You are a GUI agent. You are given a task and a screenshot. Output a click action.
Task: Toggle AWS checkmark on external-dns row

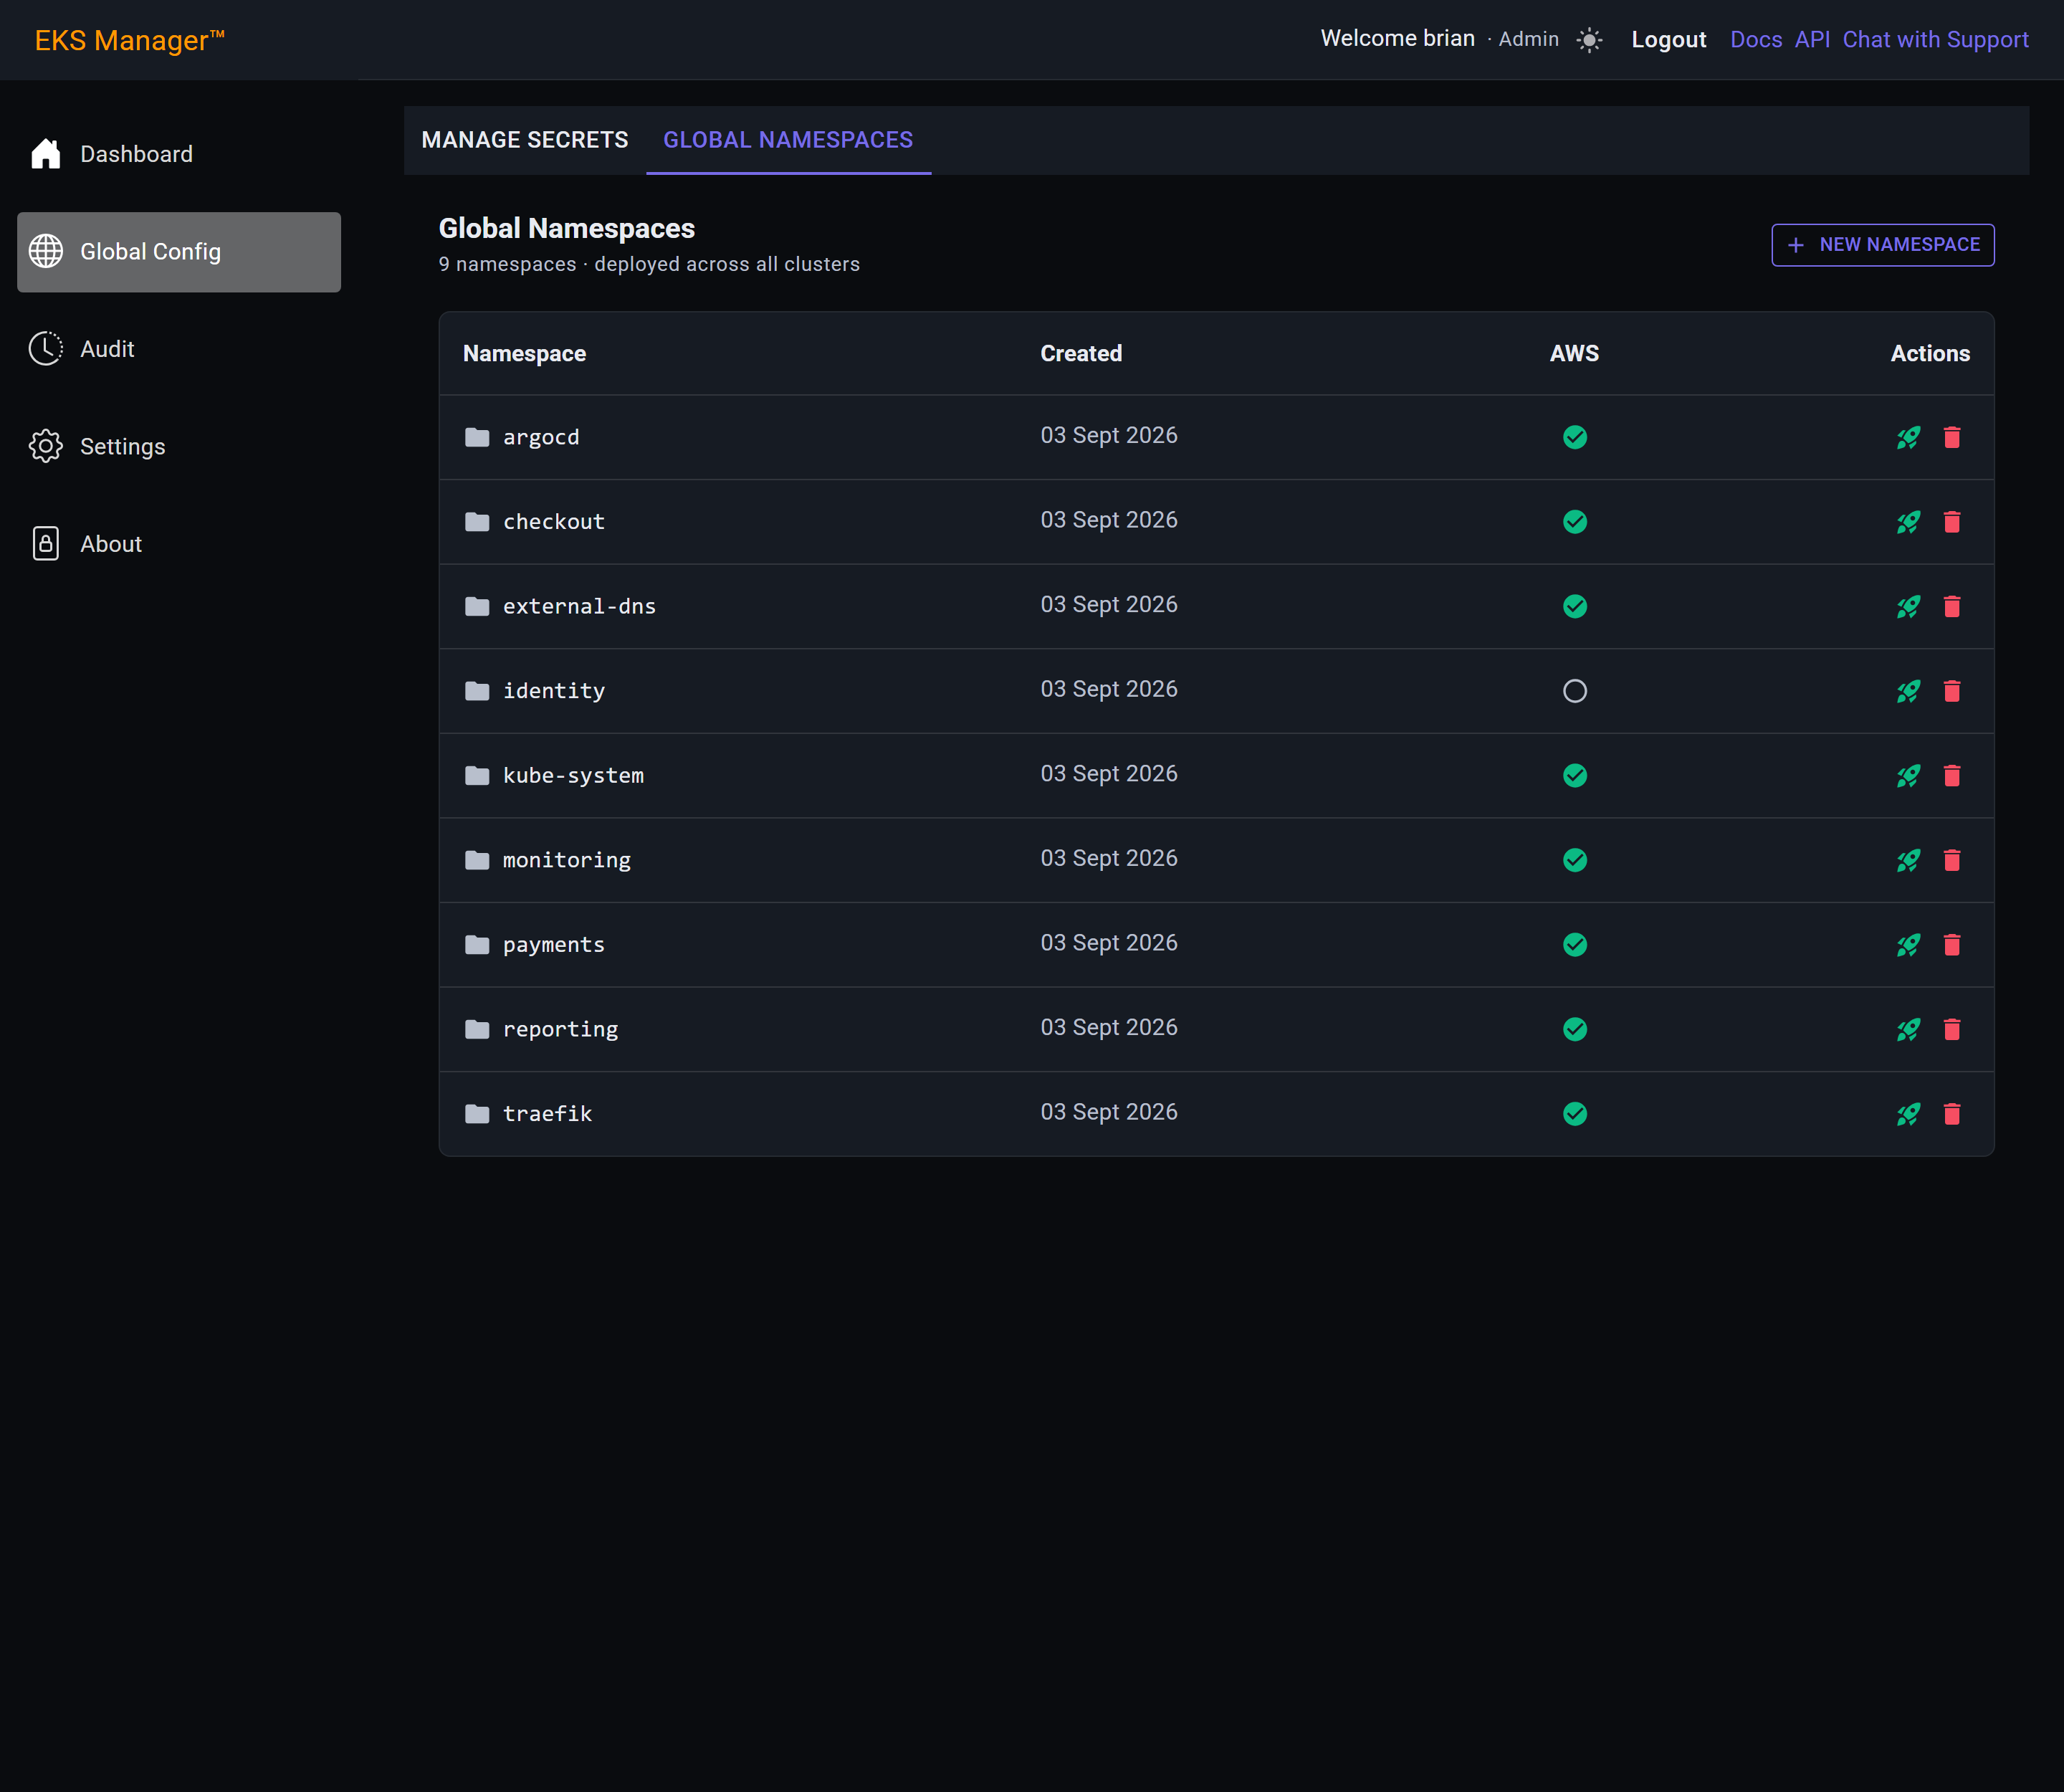[x=1575, y=606]
